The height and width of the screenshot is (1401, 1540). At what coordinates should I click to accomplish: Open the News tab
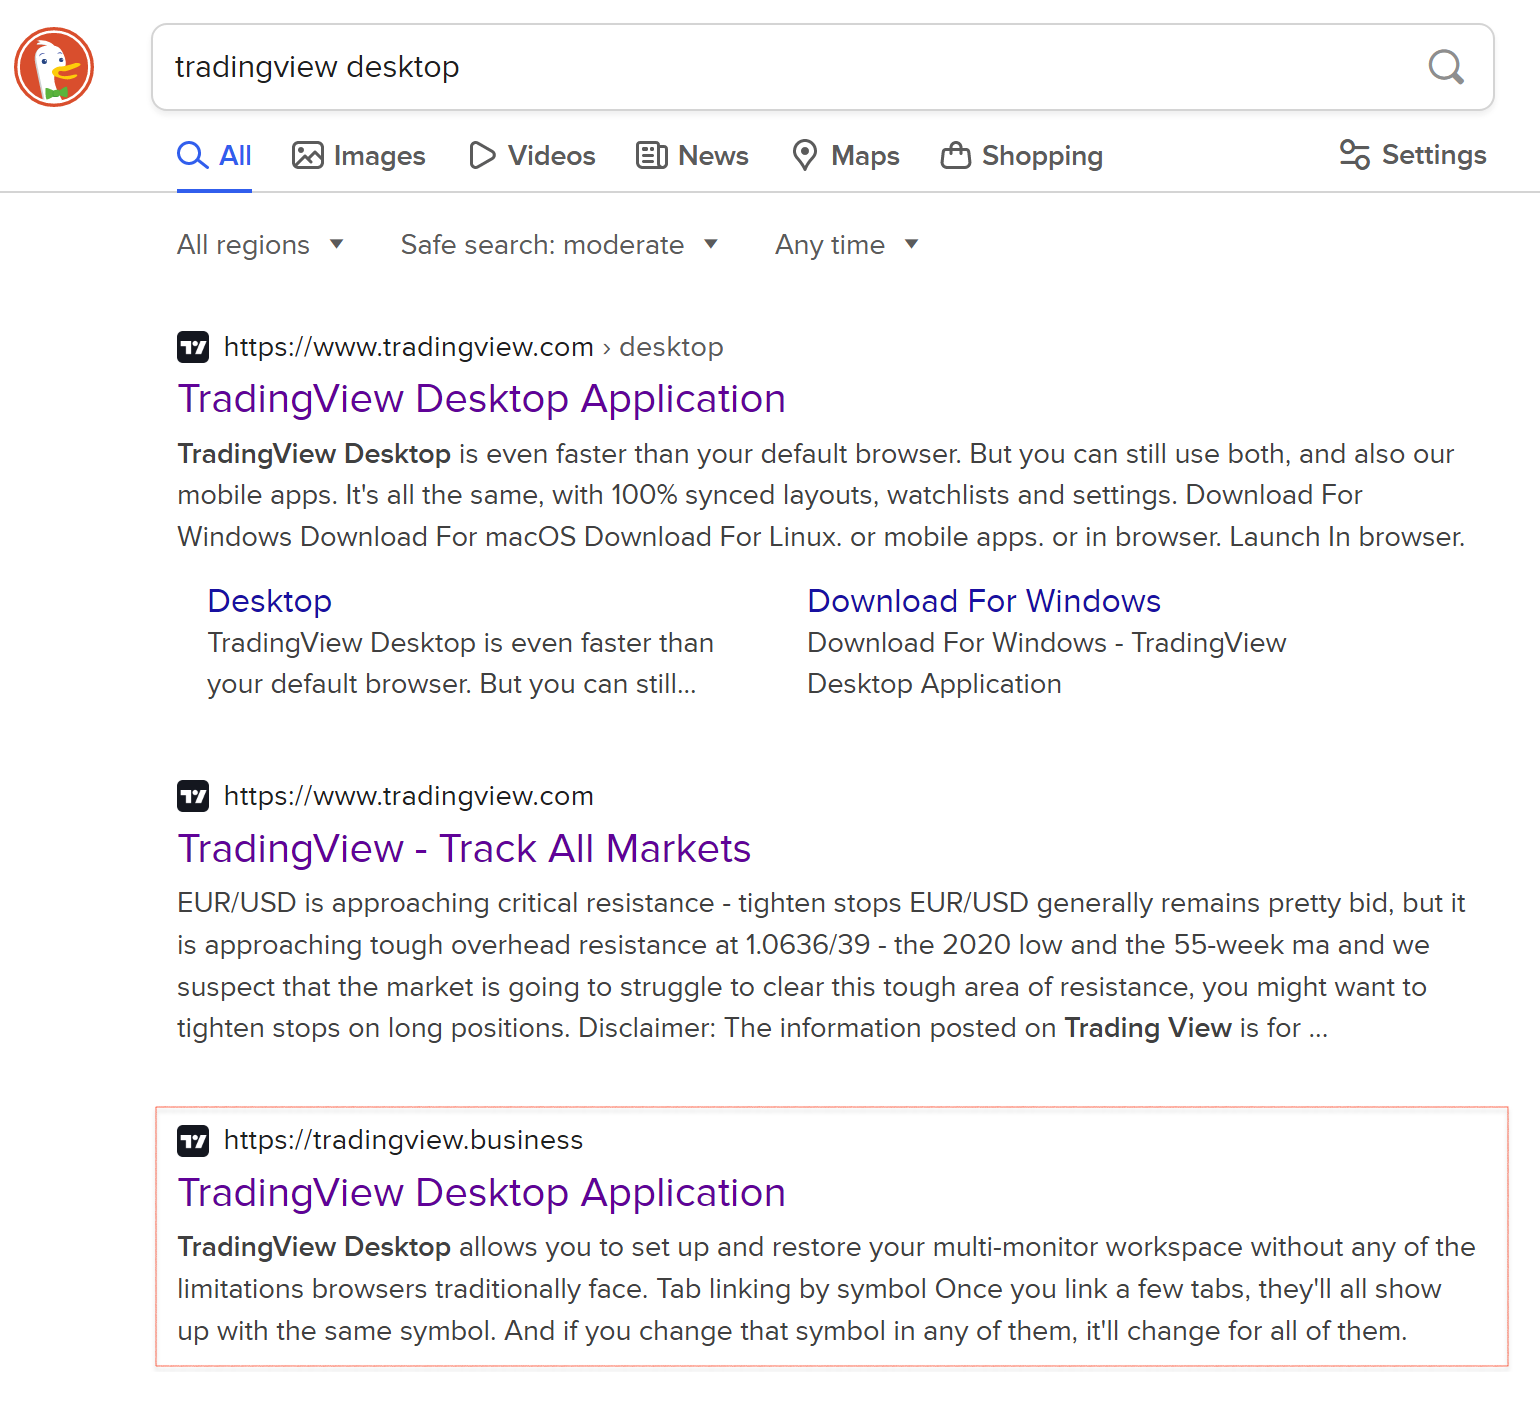click(692, 156)
